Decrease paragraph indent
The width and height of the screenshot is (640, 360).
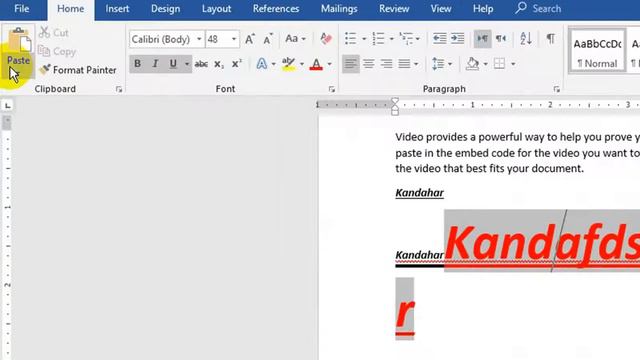click(x=440, y=39)
